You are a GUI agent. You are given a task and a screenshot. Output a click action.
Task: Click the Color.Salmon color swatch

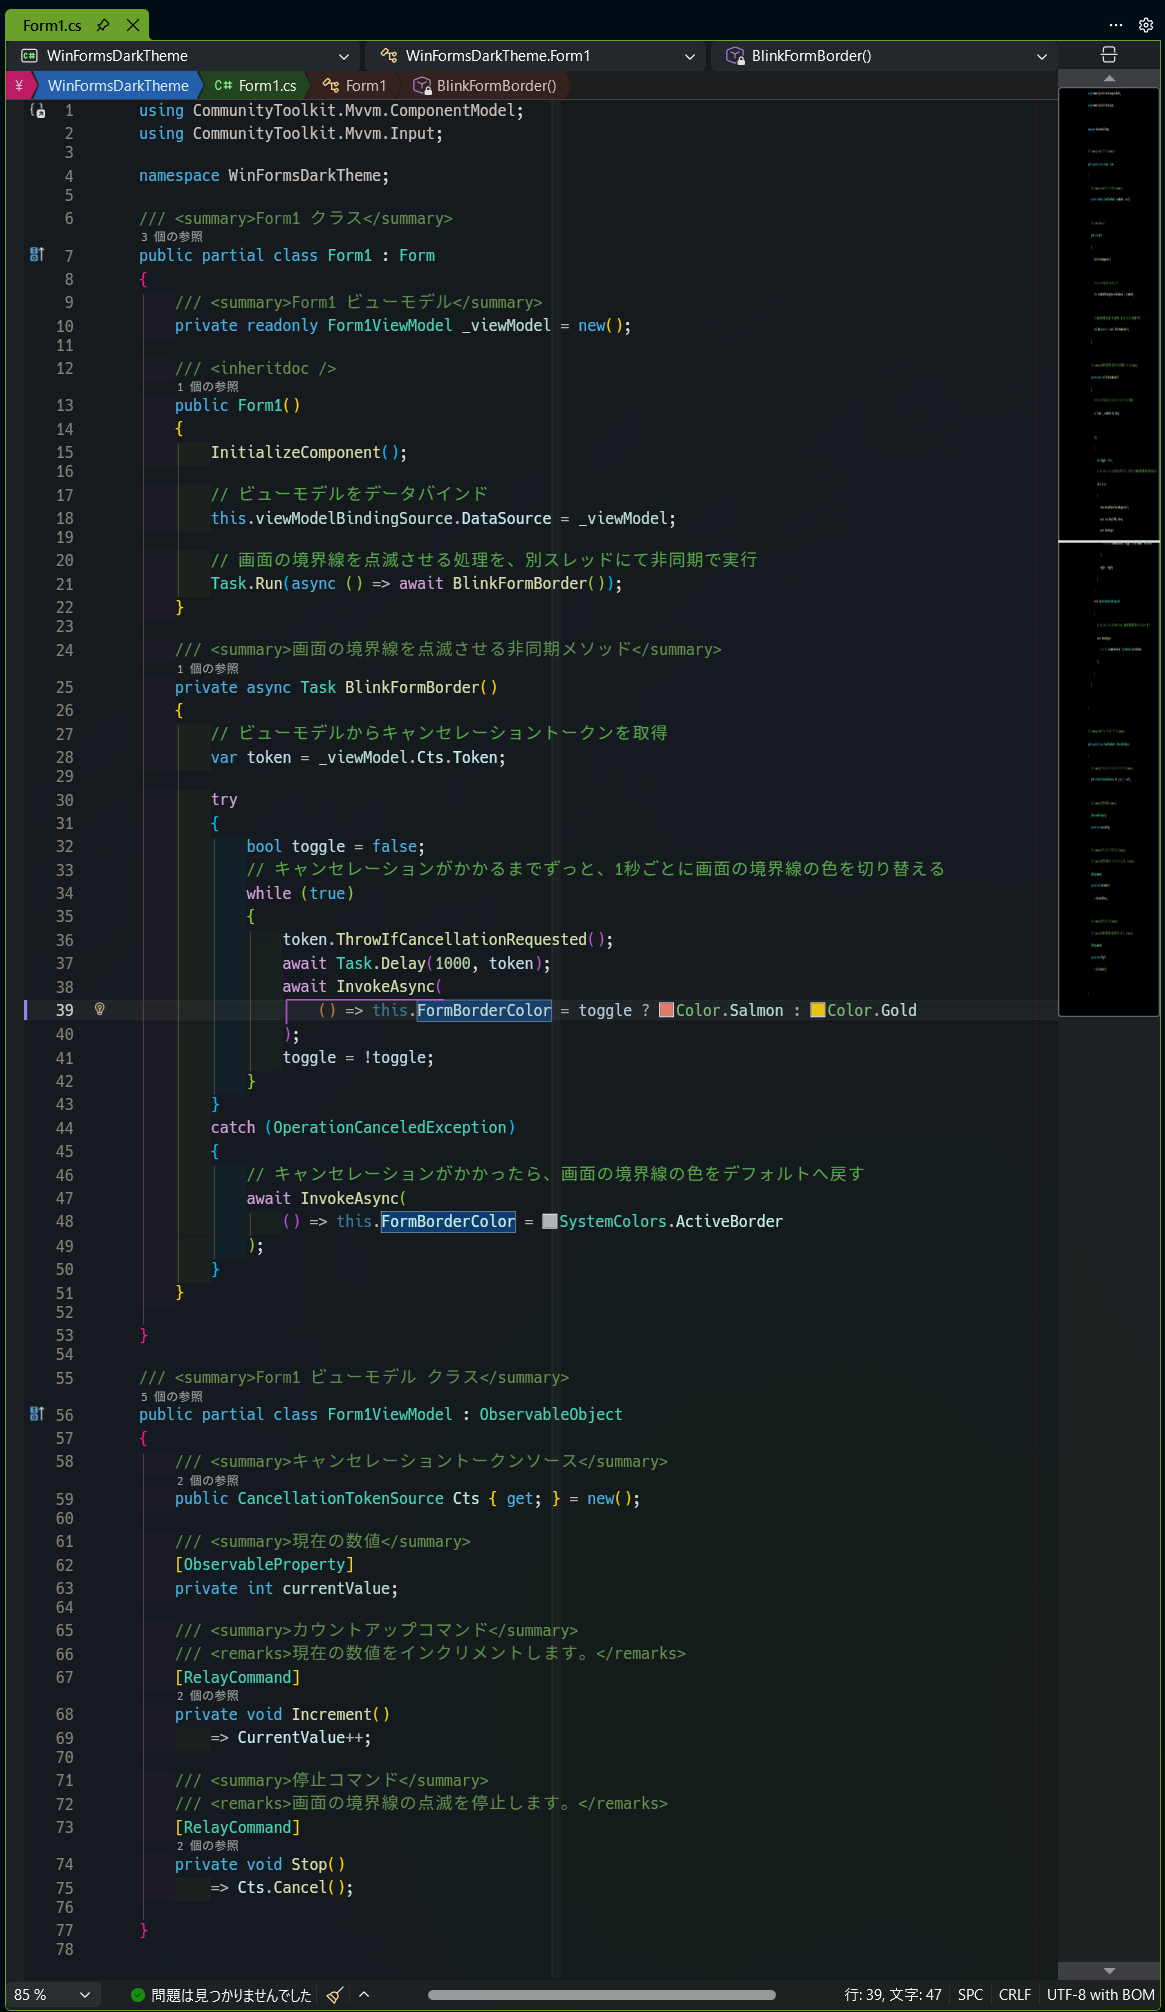(x=666, y=1010)
